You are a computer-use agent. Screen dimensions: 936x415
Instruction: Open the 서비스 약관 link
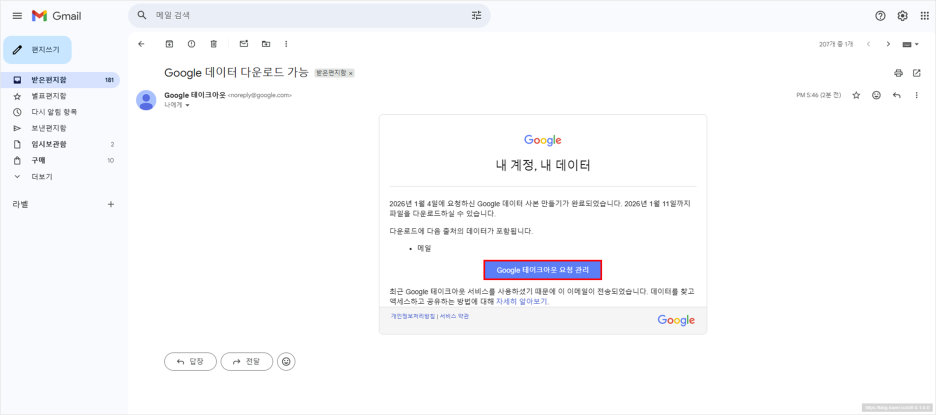click(454, 316)
